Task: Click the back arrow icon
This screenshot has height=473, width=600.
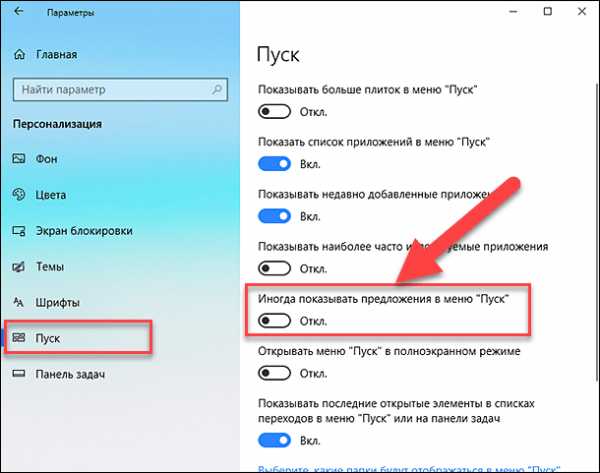Action: (18, 11)
